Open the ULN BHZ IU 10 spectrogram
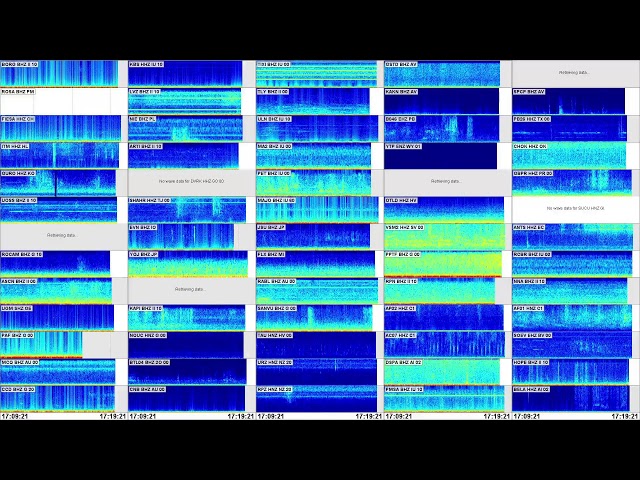The height and width of the screenshot is (480, 640). (317, 128)
